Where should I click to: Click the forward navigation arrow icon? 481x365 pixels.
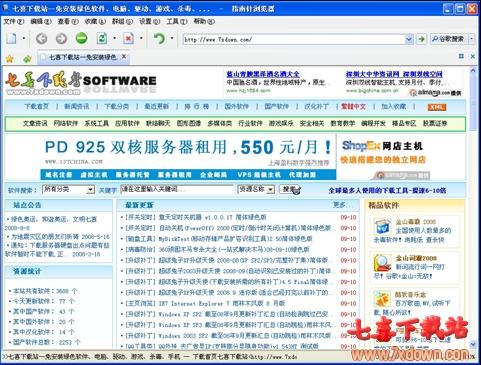click(x=61, y=39)
